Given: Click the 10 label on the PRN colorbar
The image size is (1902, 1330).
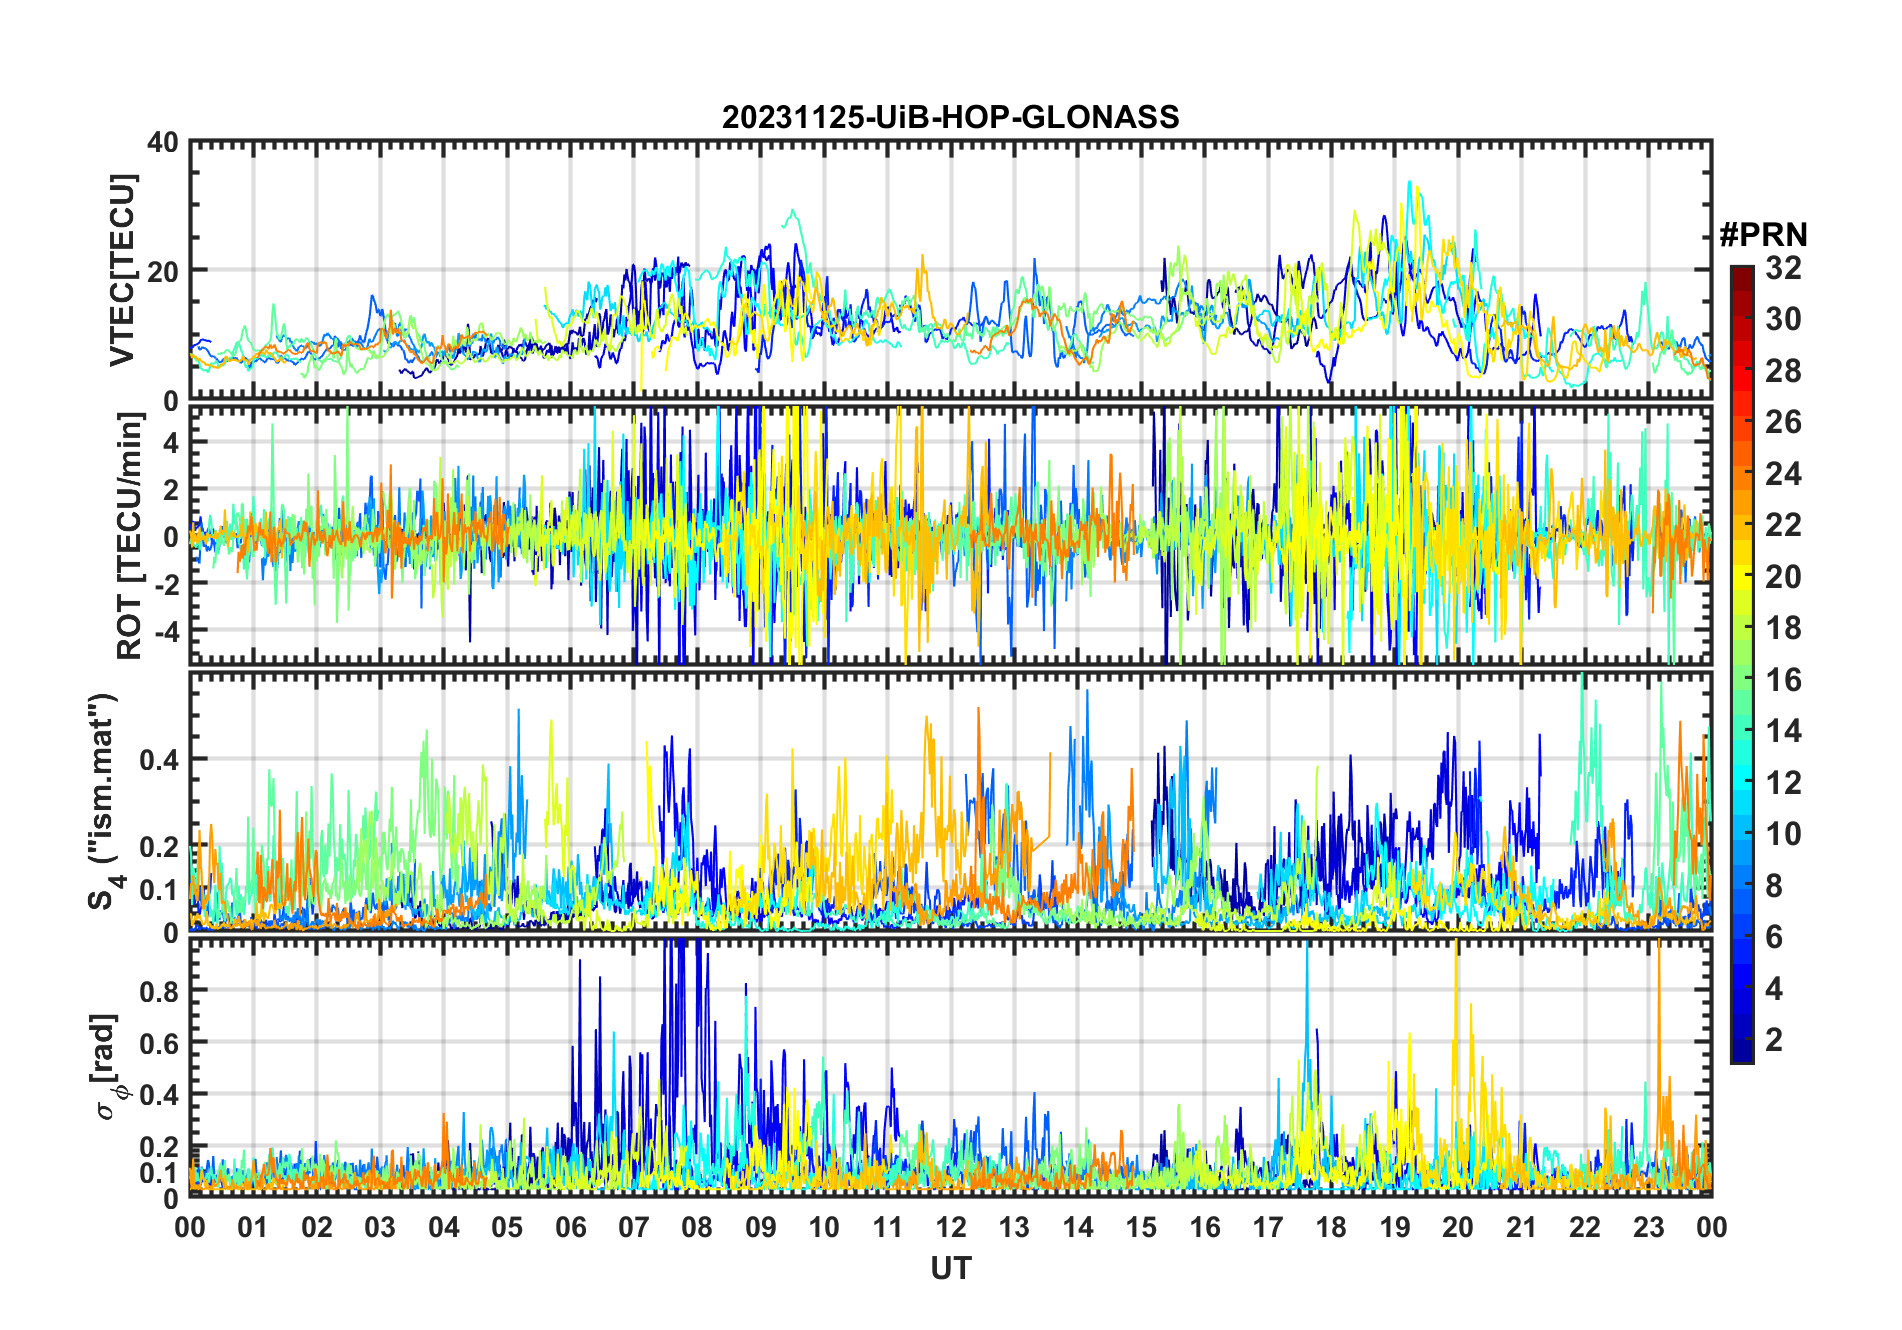Looking at the screenshot, I should 1783,834.
